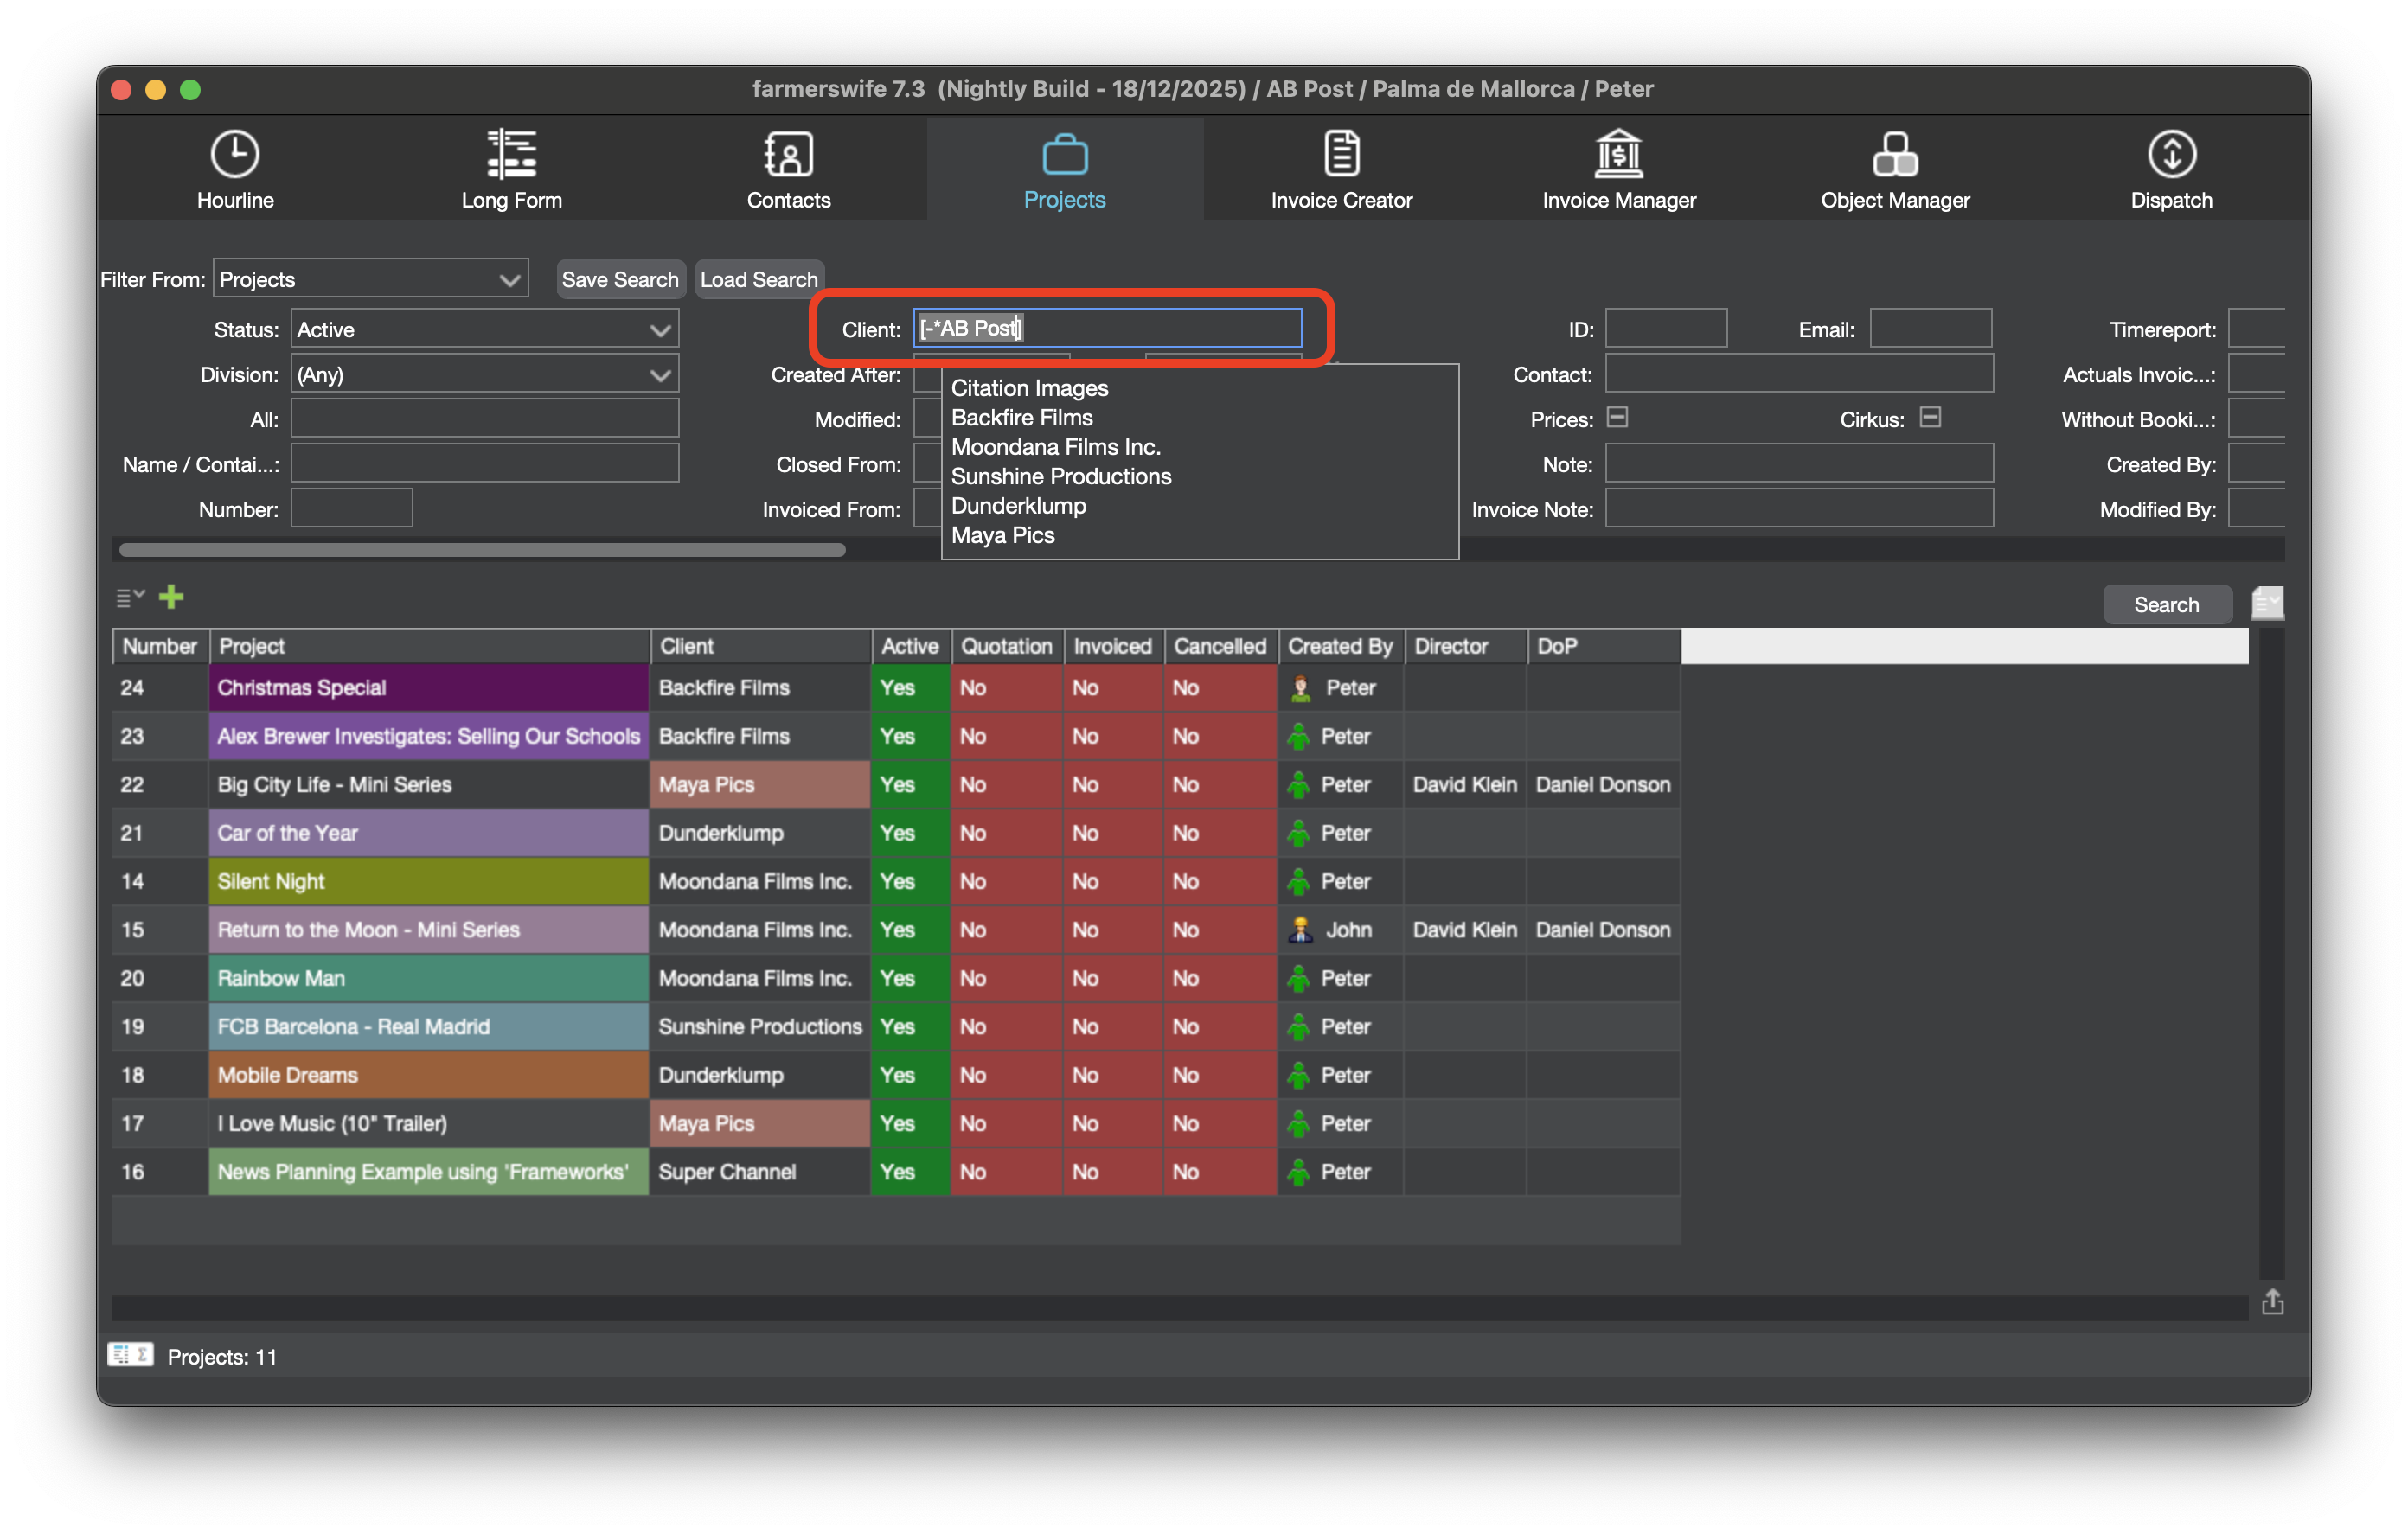Image resolution: width=2408 pixels, height=1534 pixels.
Task: Open the Filter From Projects dropdown
Action: tap(370, 280)
